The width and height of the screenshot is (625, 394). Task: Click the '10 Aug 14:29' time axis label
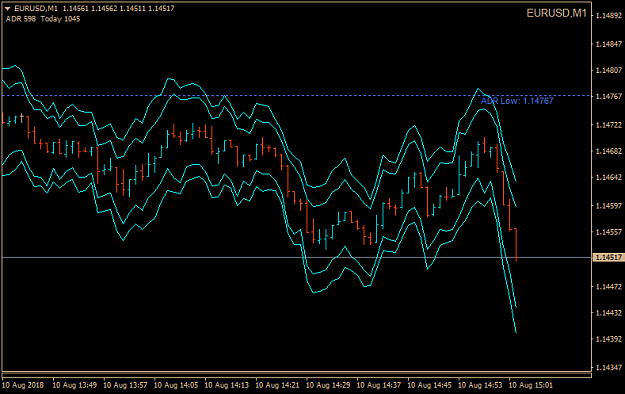[328, 385]
